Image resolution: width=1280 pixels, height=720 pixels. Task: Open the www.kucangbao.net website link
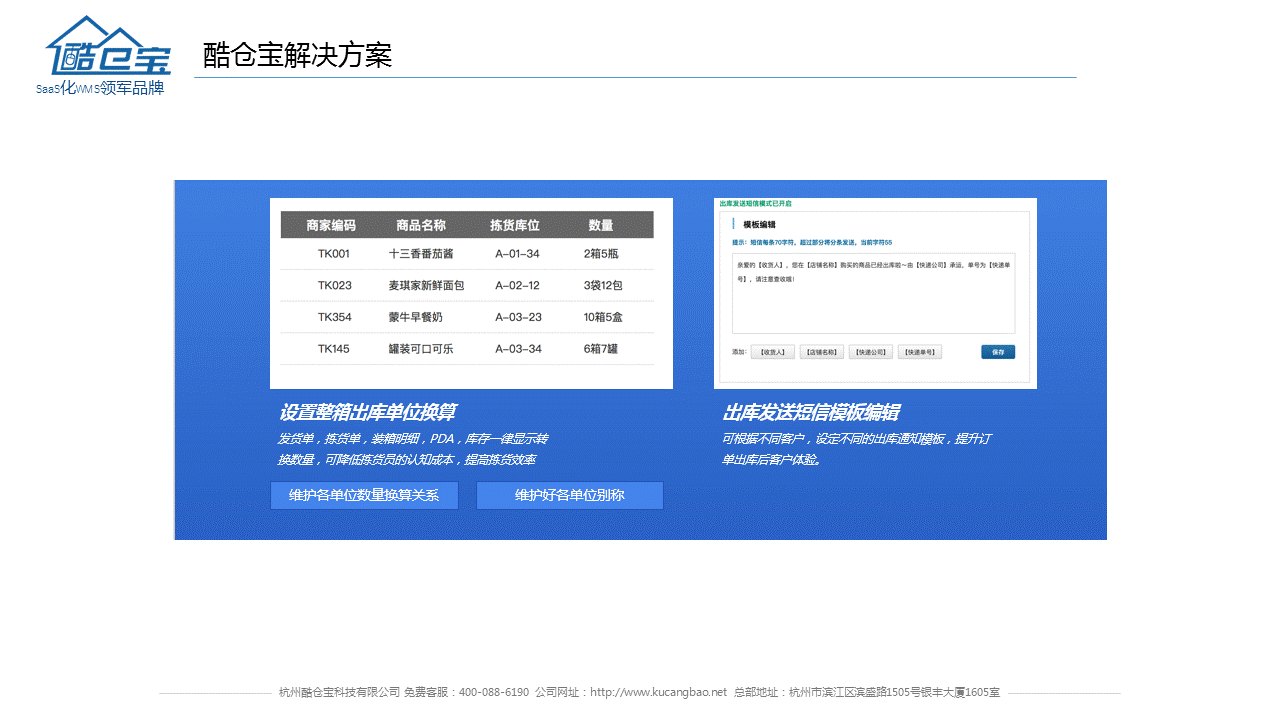coord(658,692)
